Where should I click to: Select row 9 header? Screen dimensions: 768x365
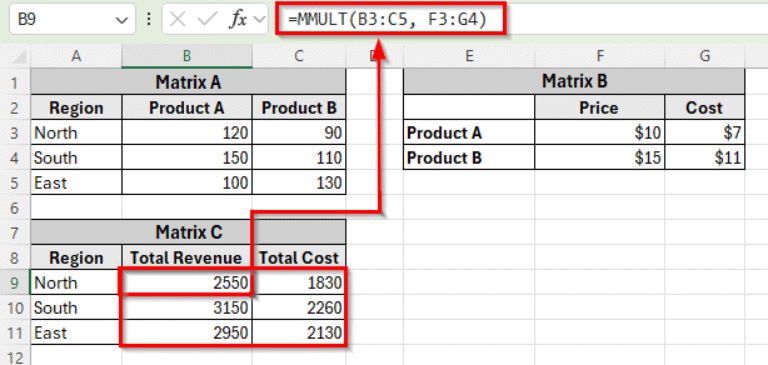[x=15, y=283]
